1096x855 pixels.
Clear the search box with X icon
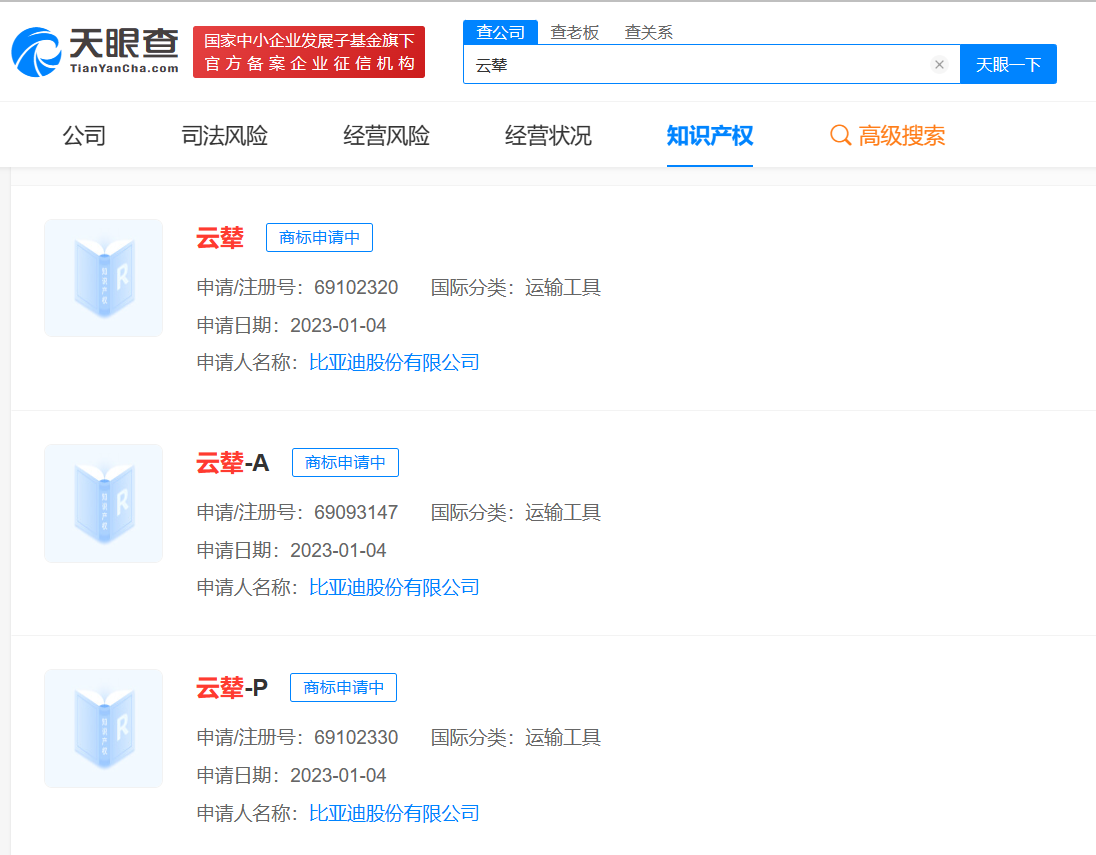pos(939,65)
